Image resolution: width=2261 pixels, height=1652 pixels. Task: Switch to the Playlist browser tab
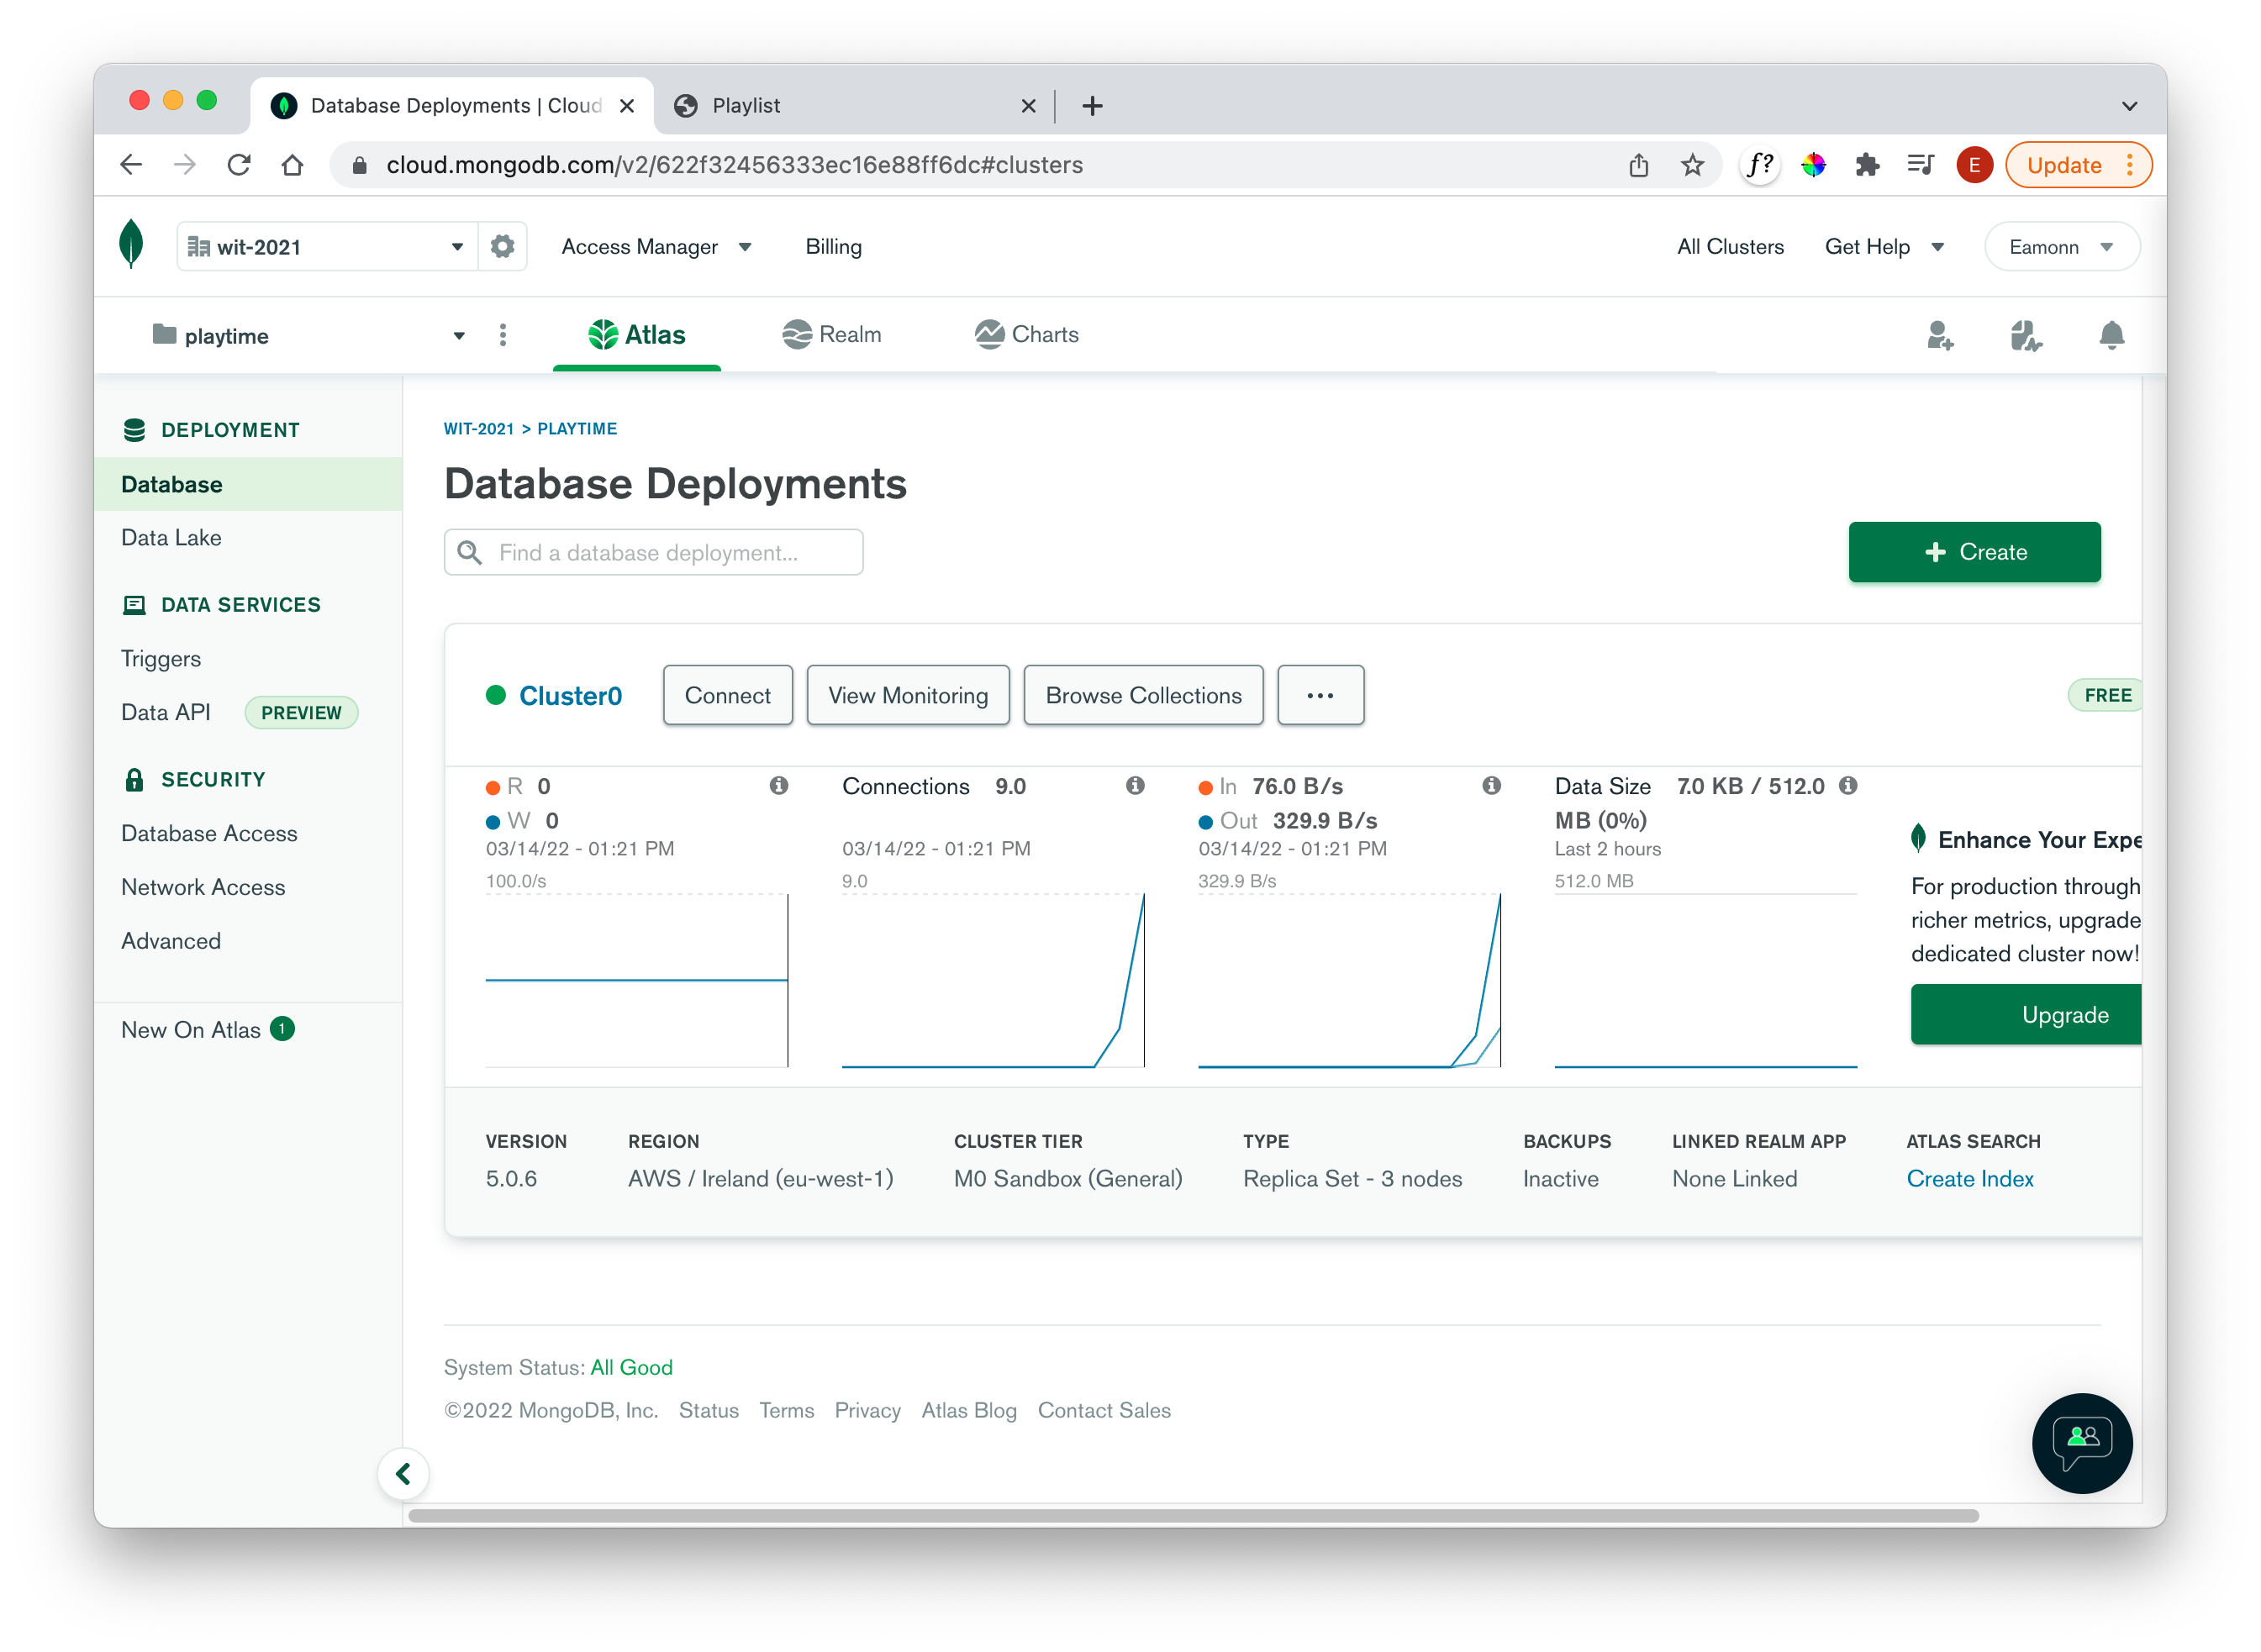click(855, 105)
